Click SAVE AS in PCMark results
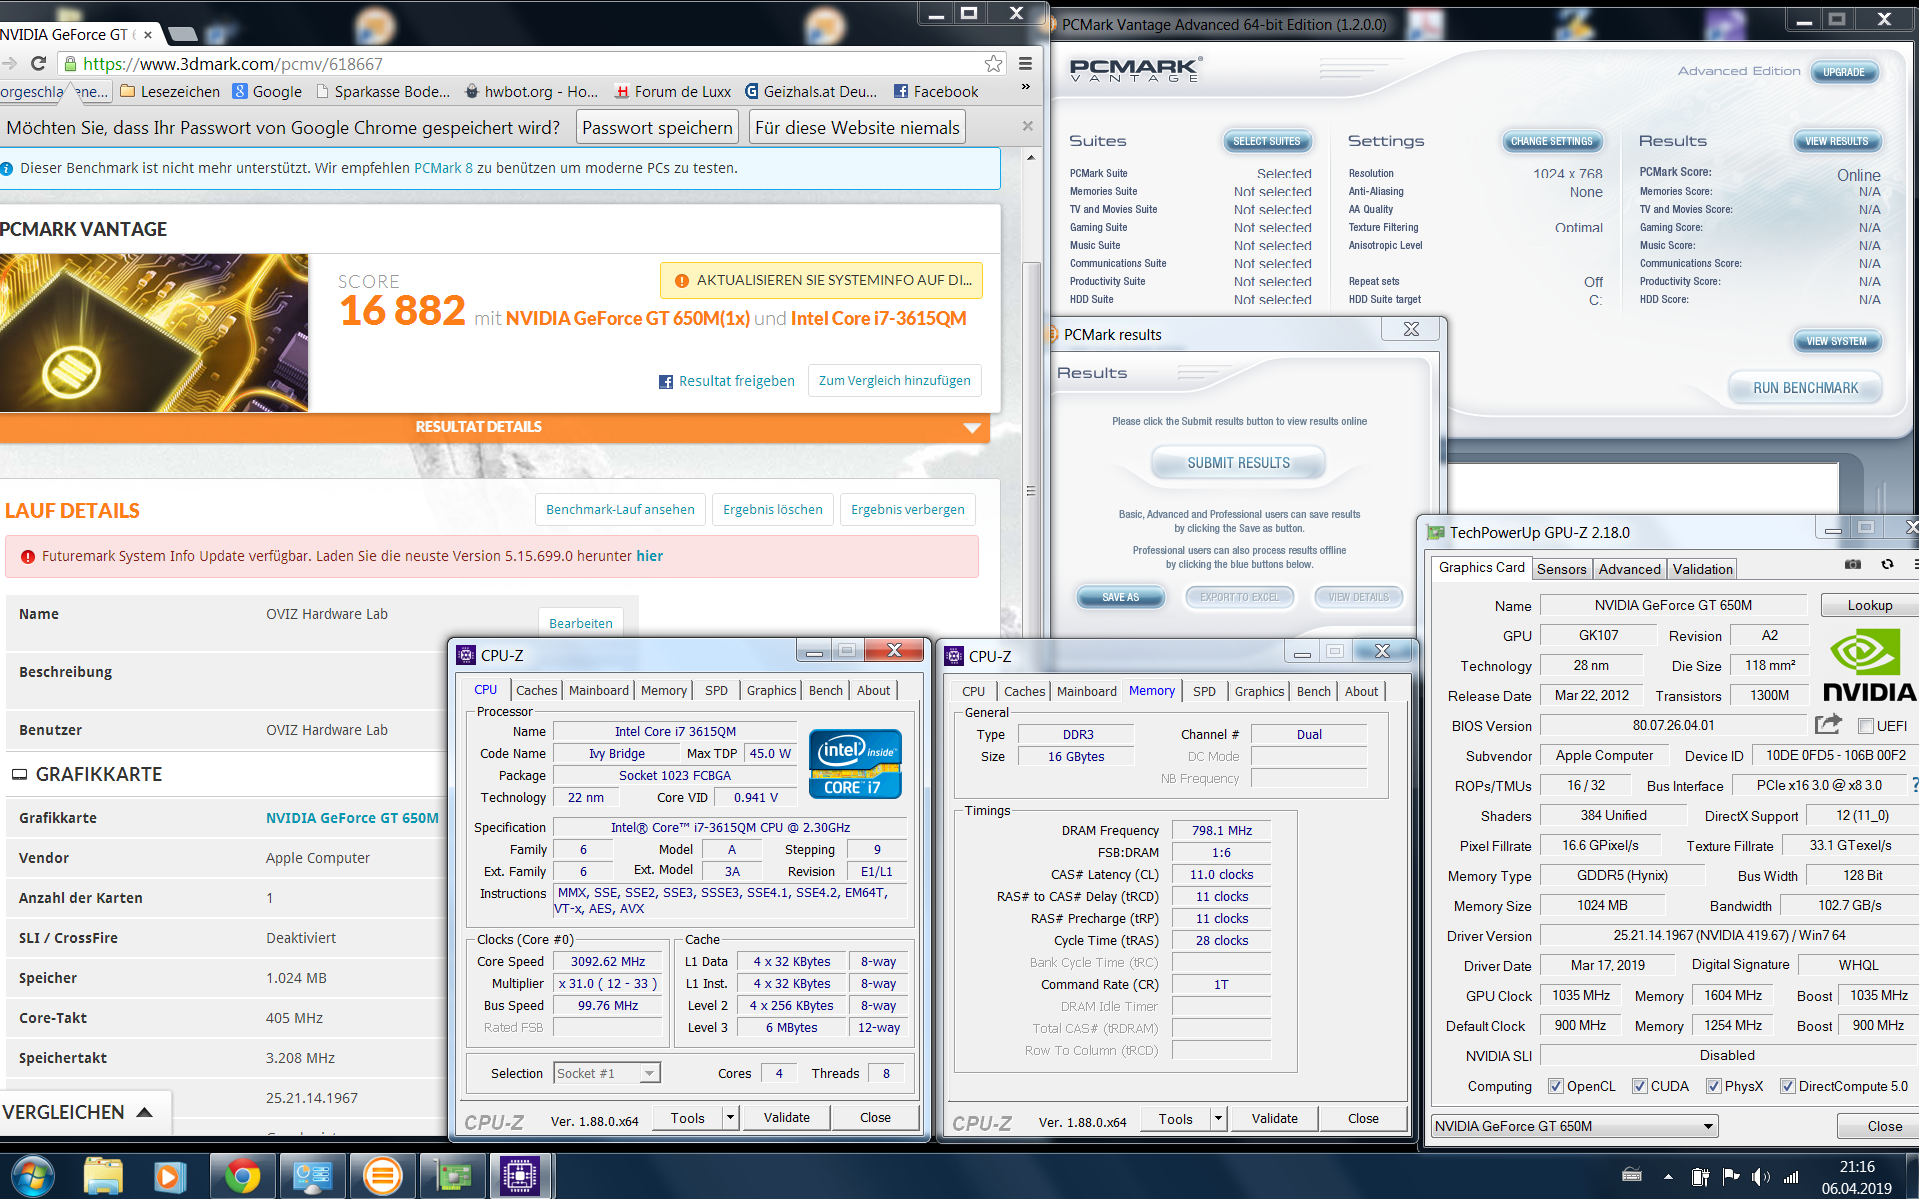This screenshot has height=1199, width=1919. coord(1120,597)
